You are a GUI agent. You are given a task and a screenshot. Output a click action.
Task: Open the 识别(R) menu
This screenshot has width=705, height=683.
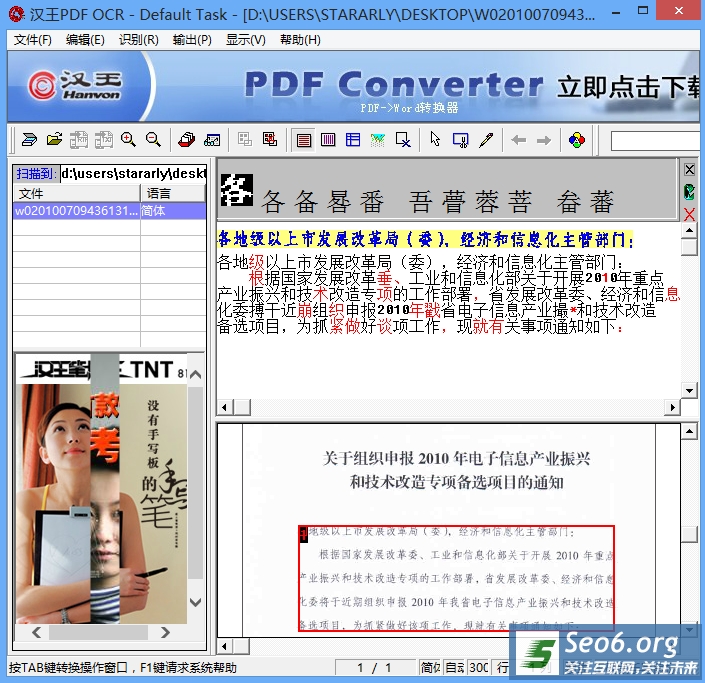138,40
